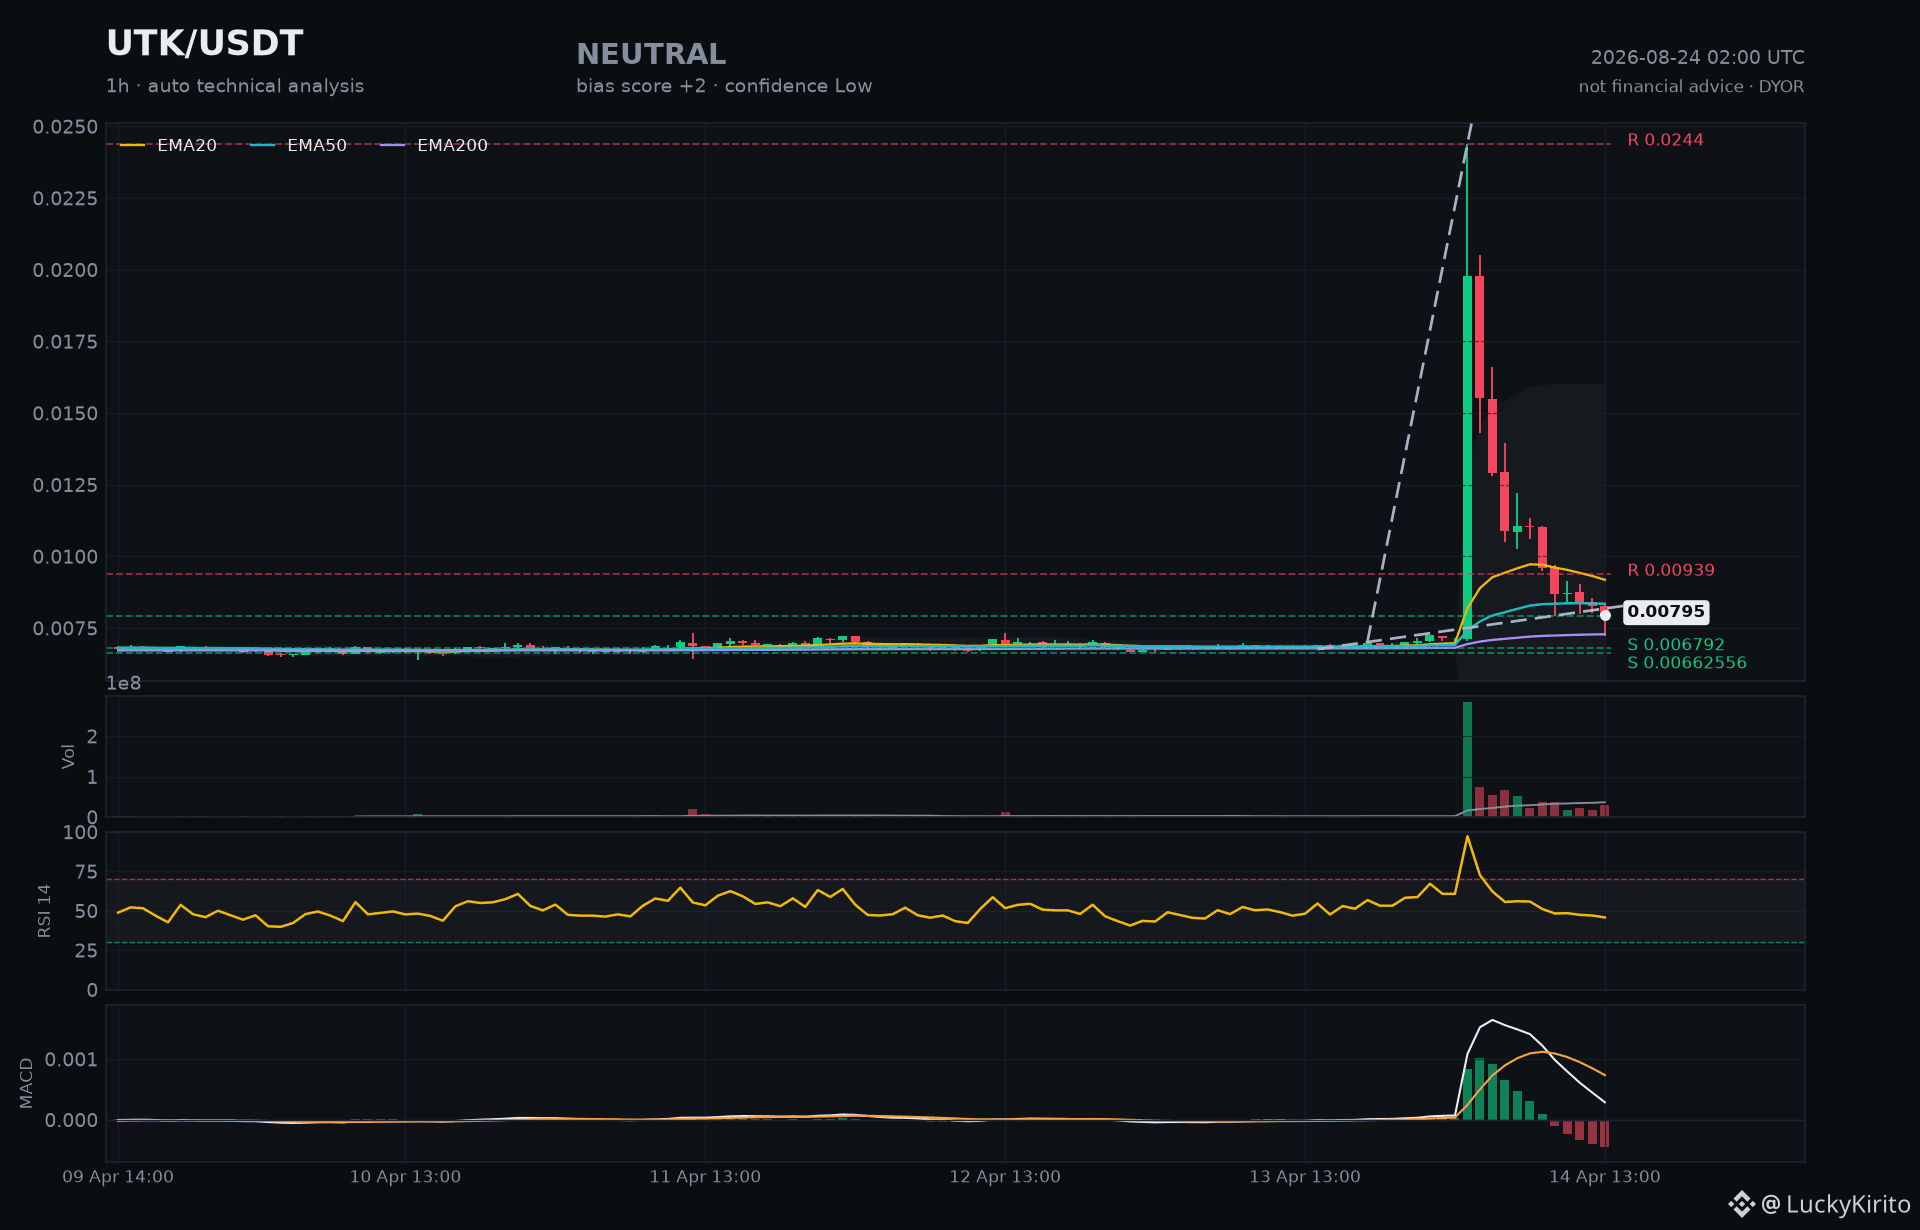Click the R 0.00939 resistance label

point(1670,570)
